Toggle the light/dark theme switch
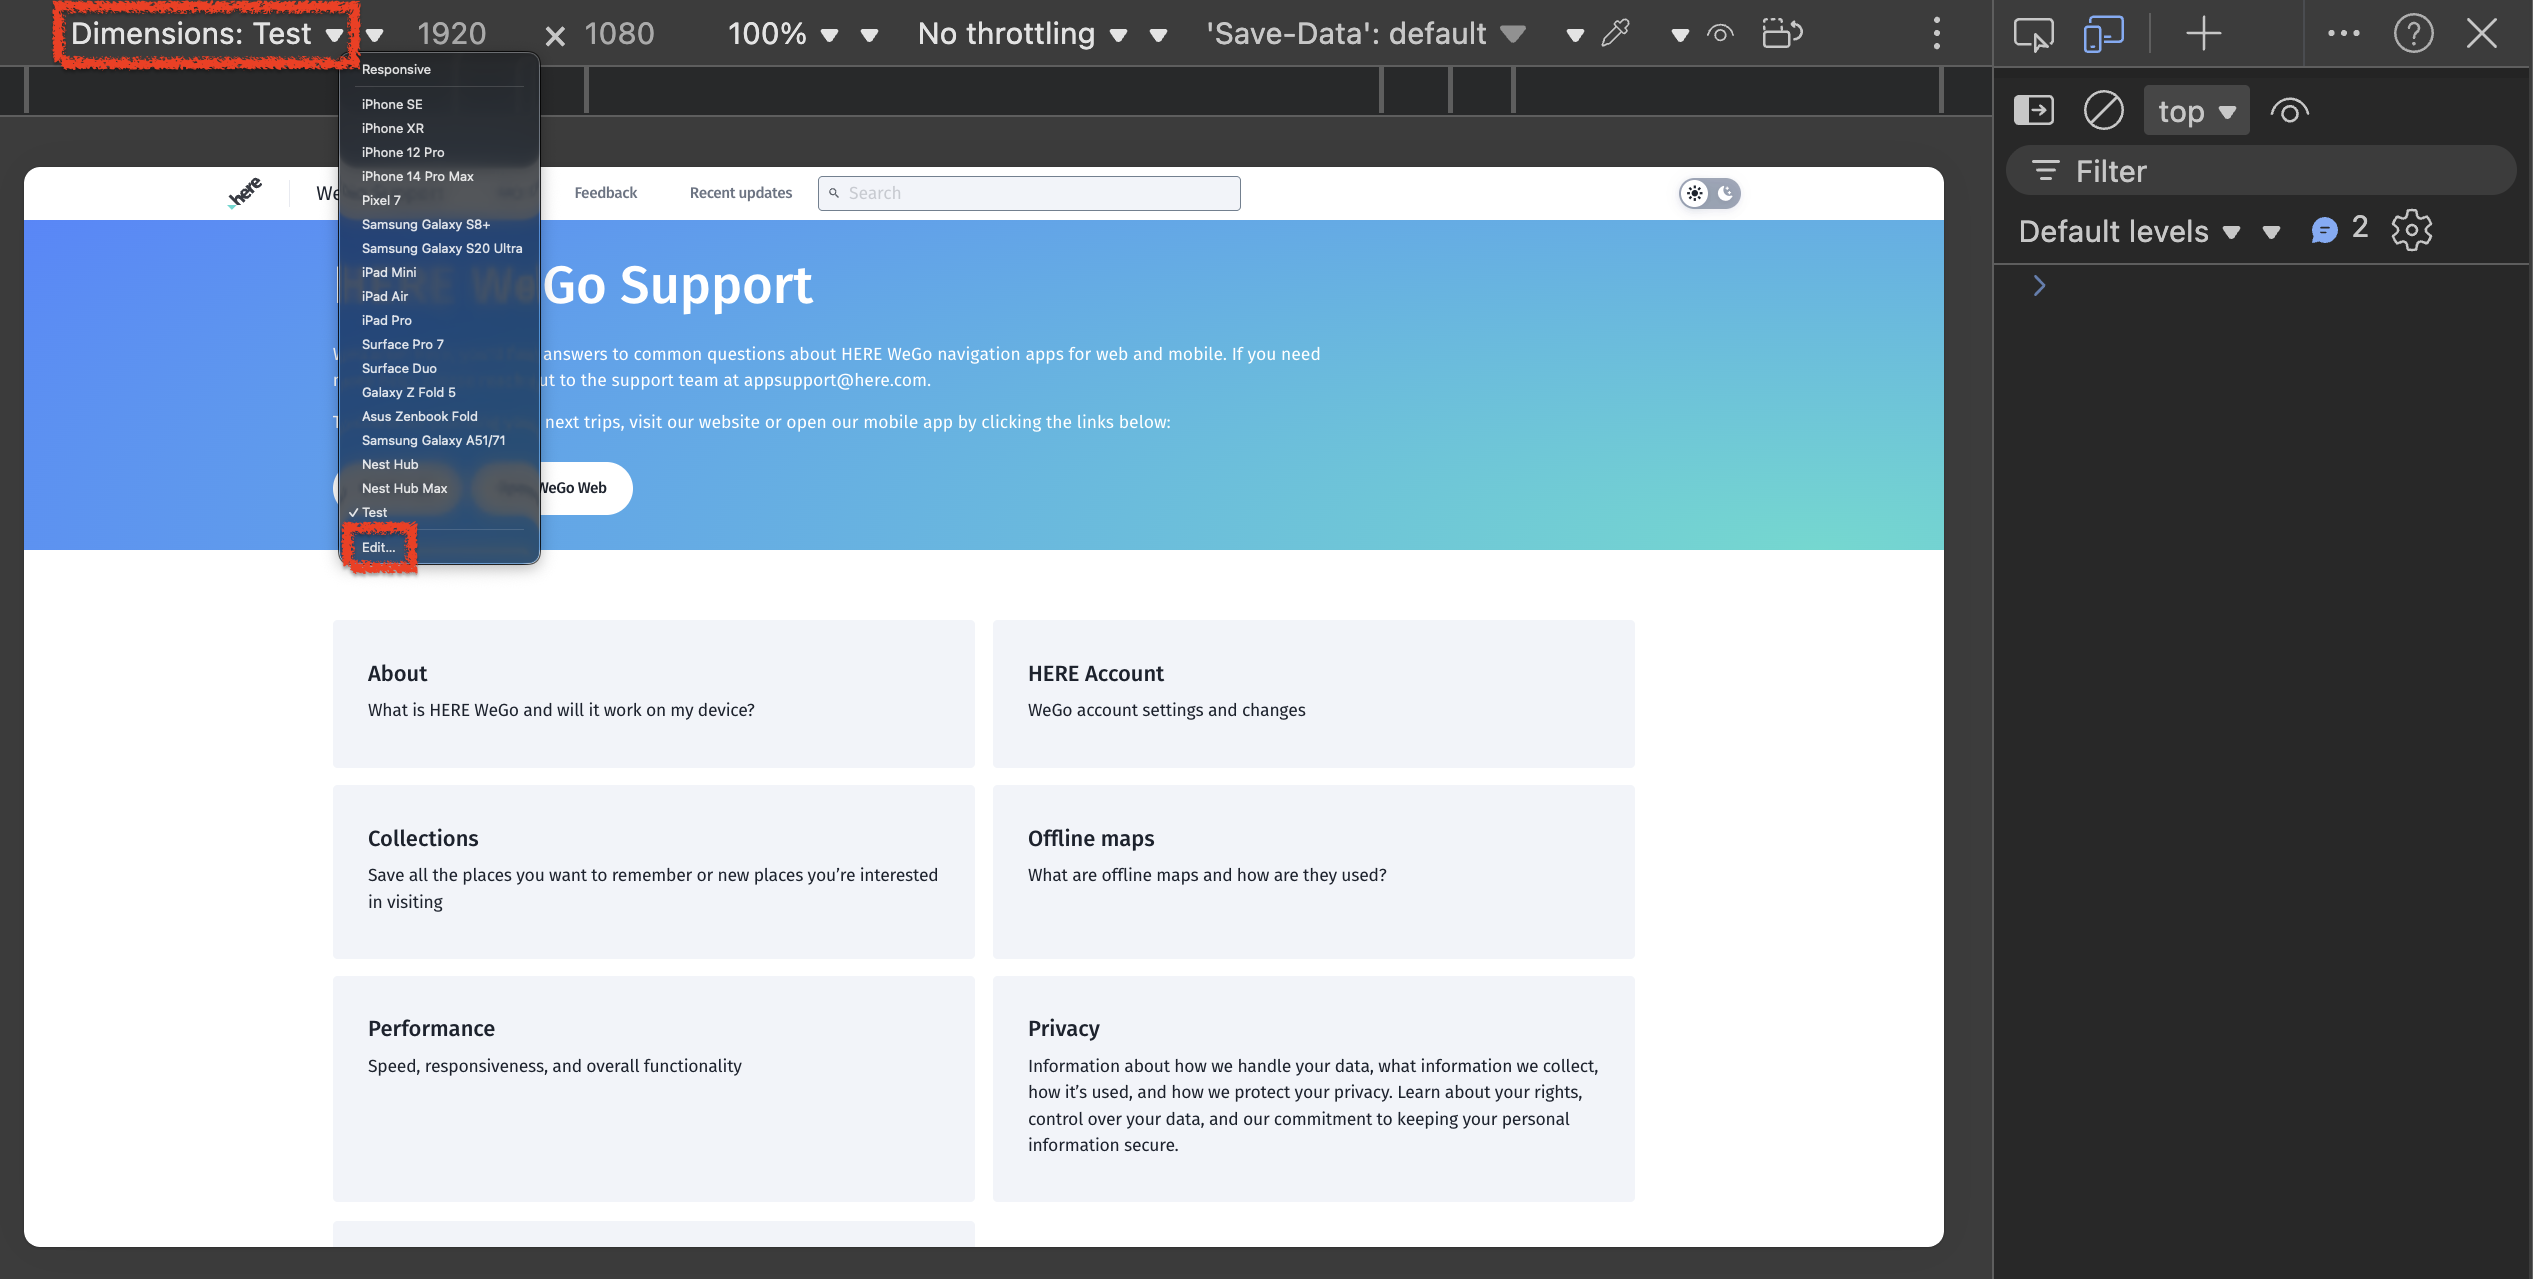 (1709, 193)
